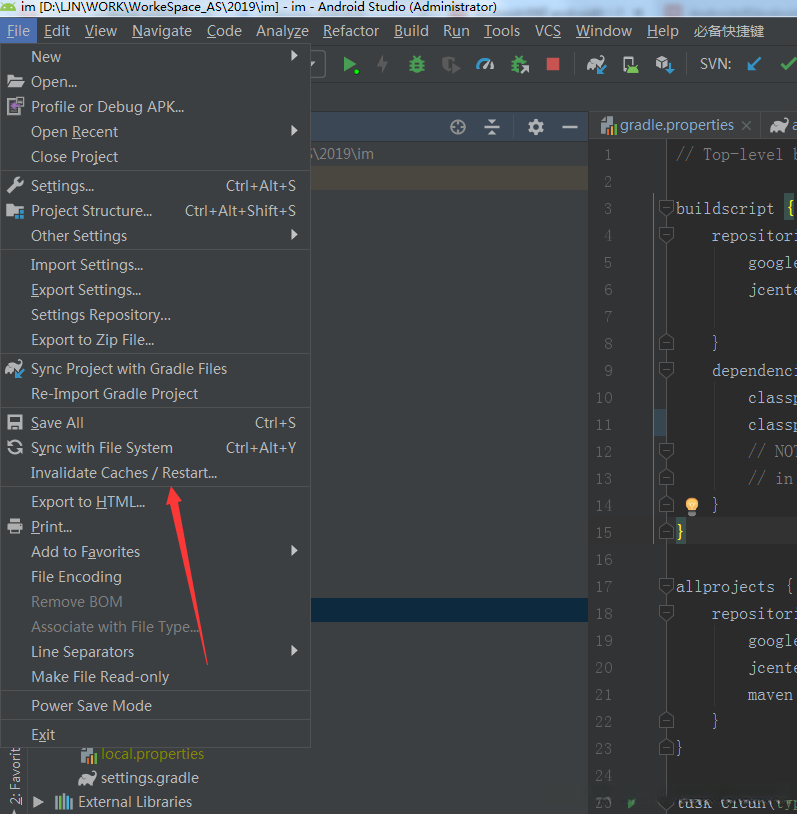Open the AVD Manager icon
The image size is (797, 814).
(x=631, y=65)
